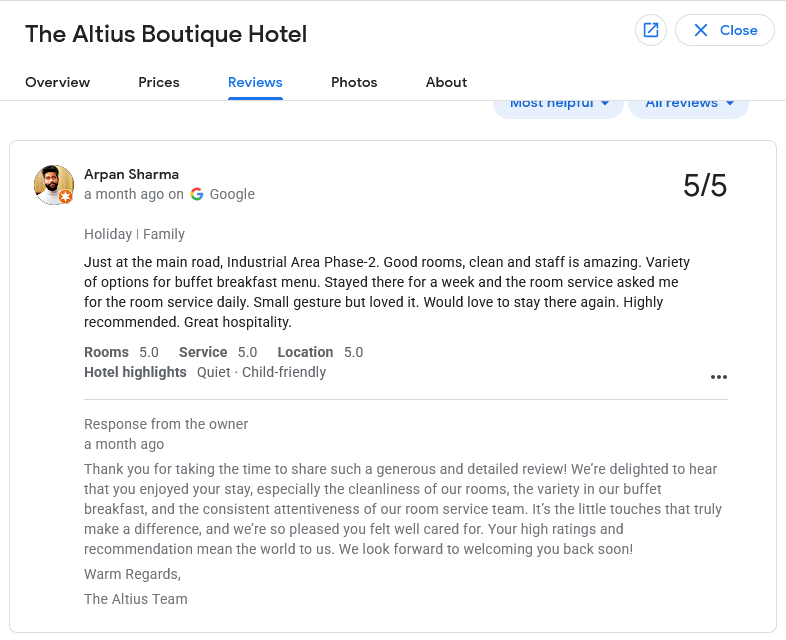Click the three-dot more options icon

click(x=718, y=377)
